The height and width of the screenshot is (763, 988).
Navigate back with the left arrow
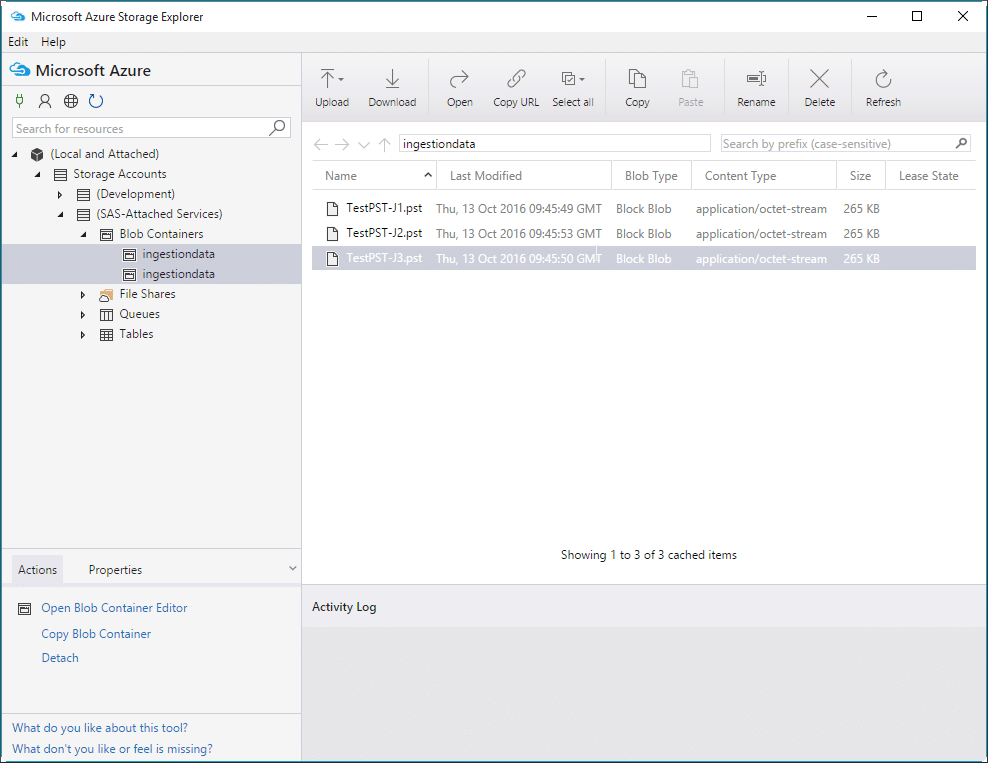tap(321, 144)
